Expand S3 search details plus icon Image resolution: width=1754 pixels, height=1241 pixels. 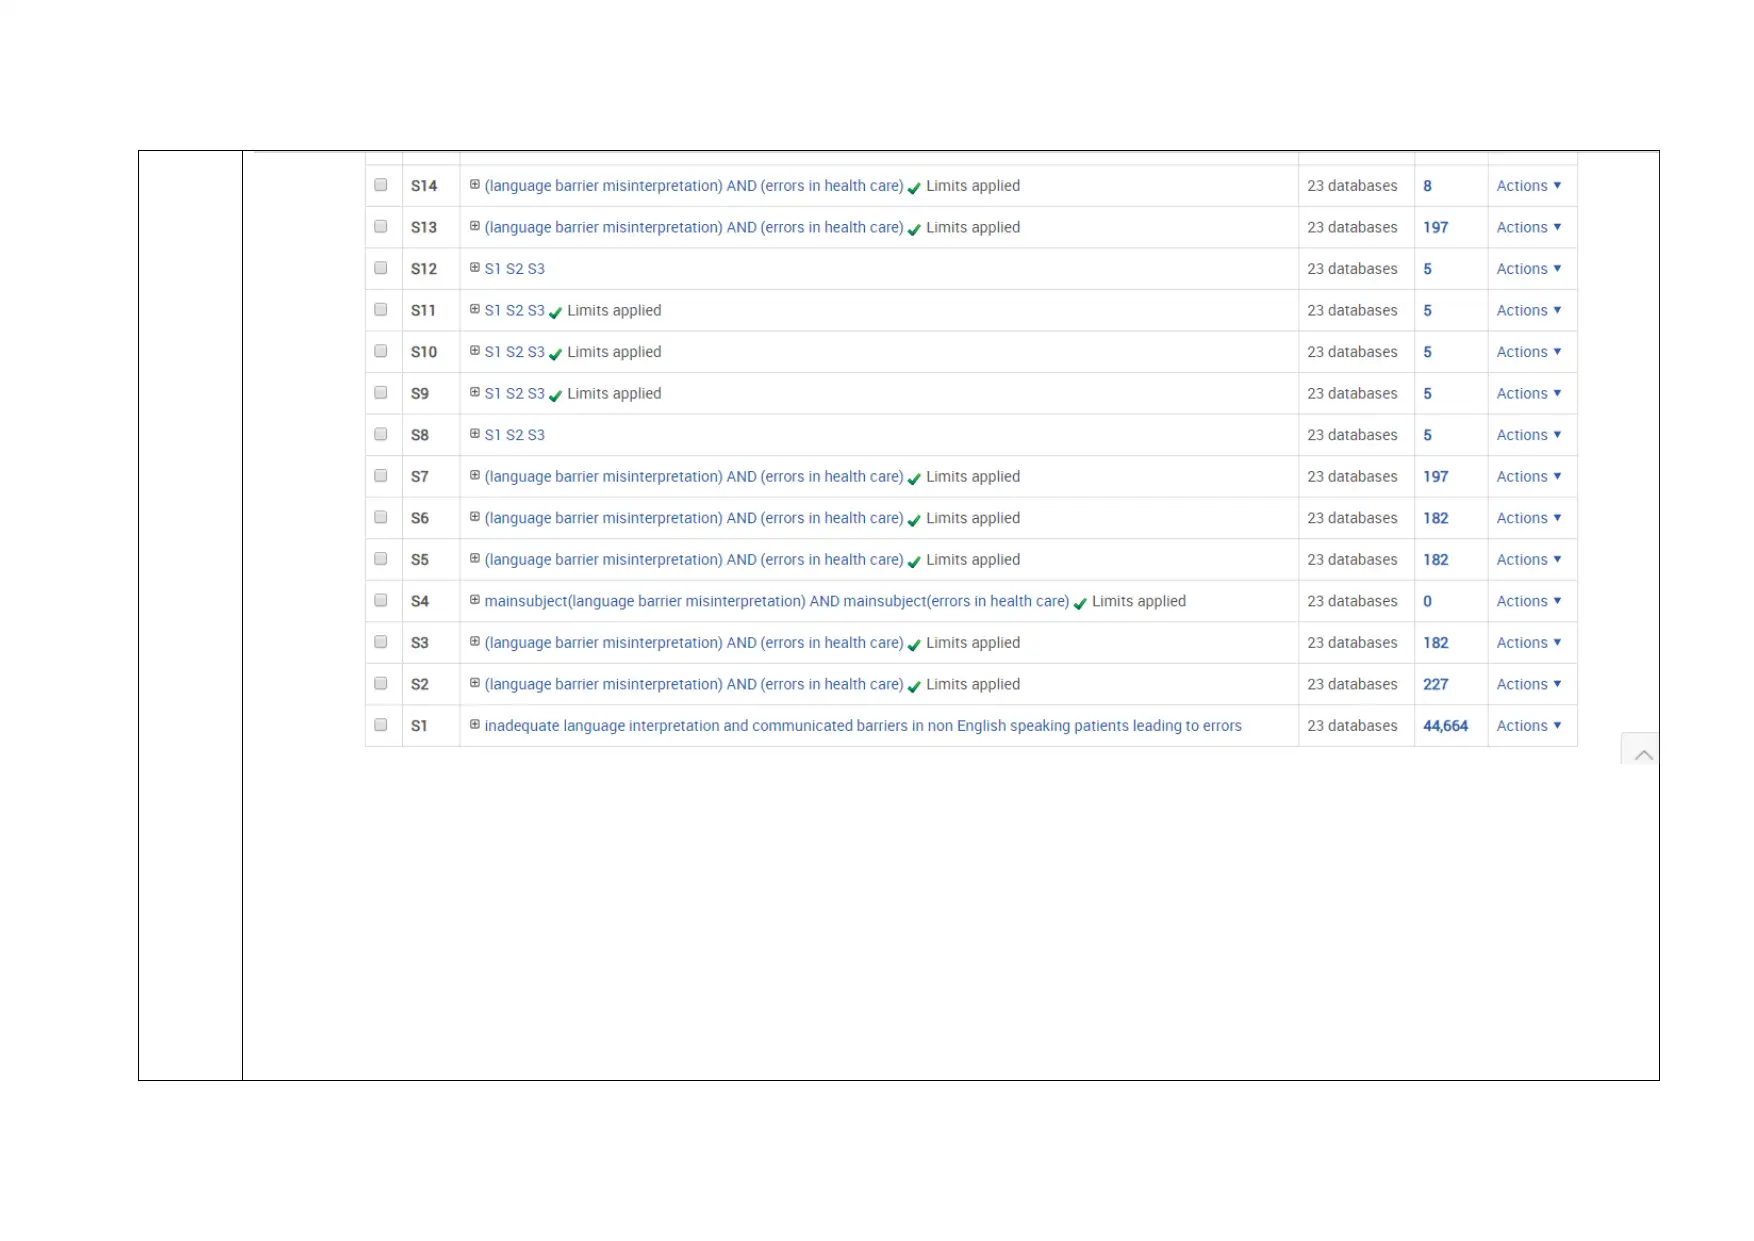pos(475,641)
